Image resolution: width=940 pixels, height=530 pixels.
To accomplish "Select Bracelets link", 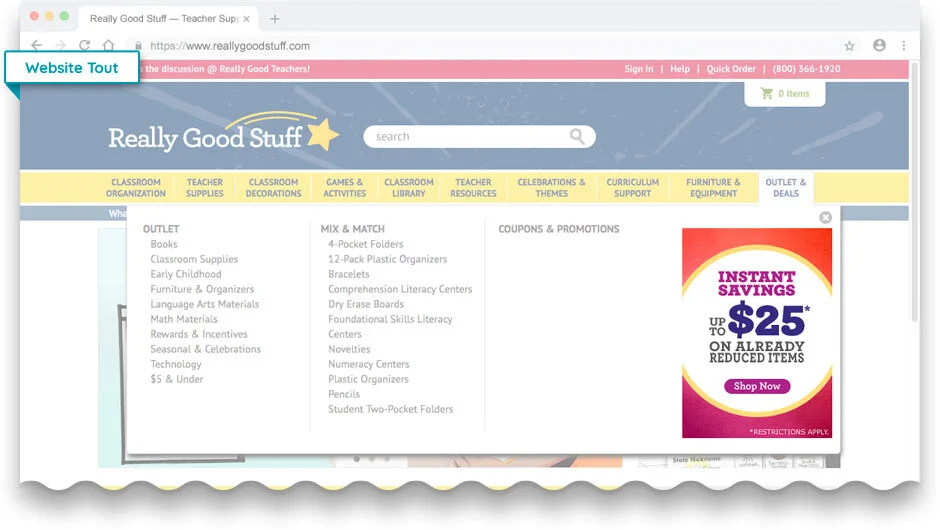I will (348, 274).
